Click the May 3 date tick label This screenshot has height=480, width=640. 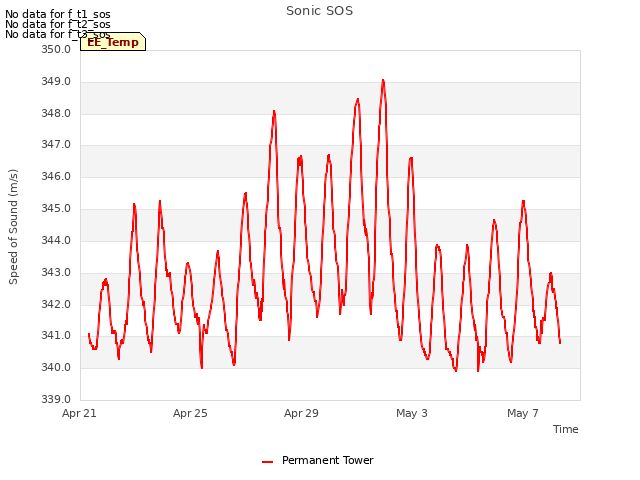[x=412, y=413]
